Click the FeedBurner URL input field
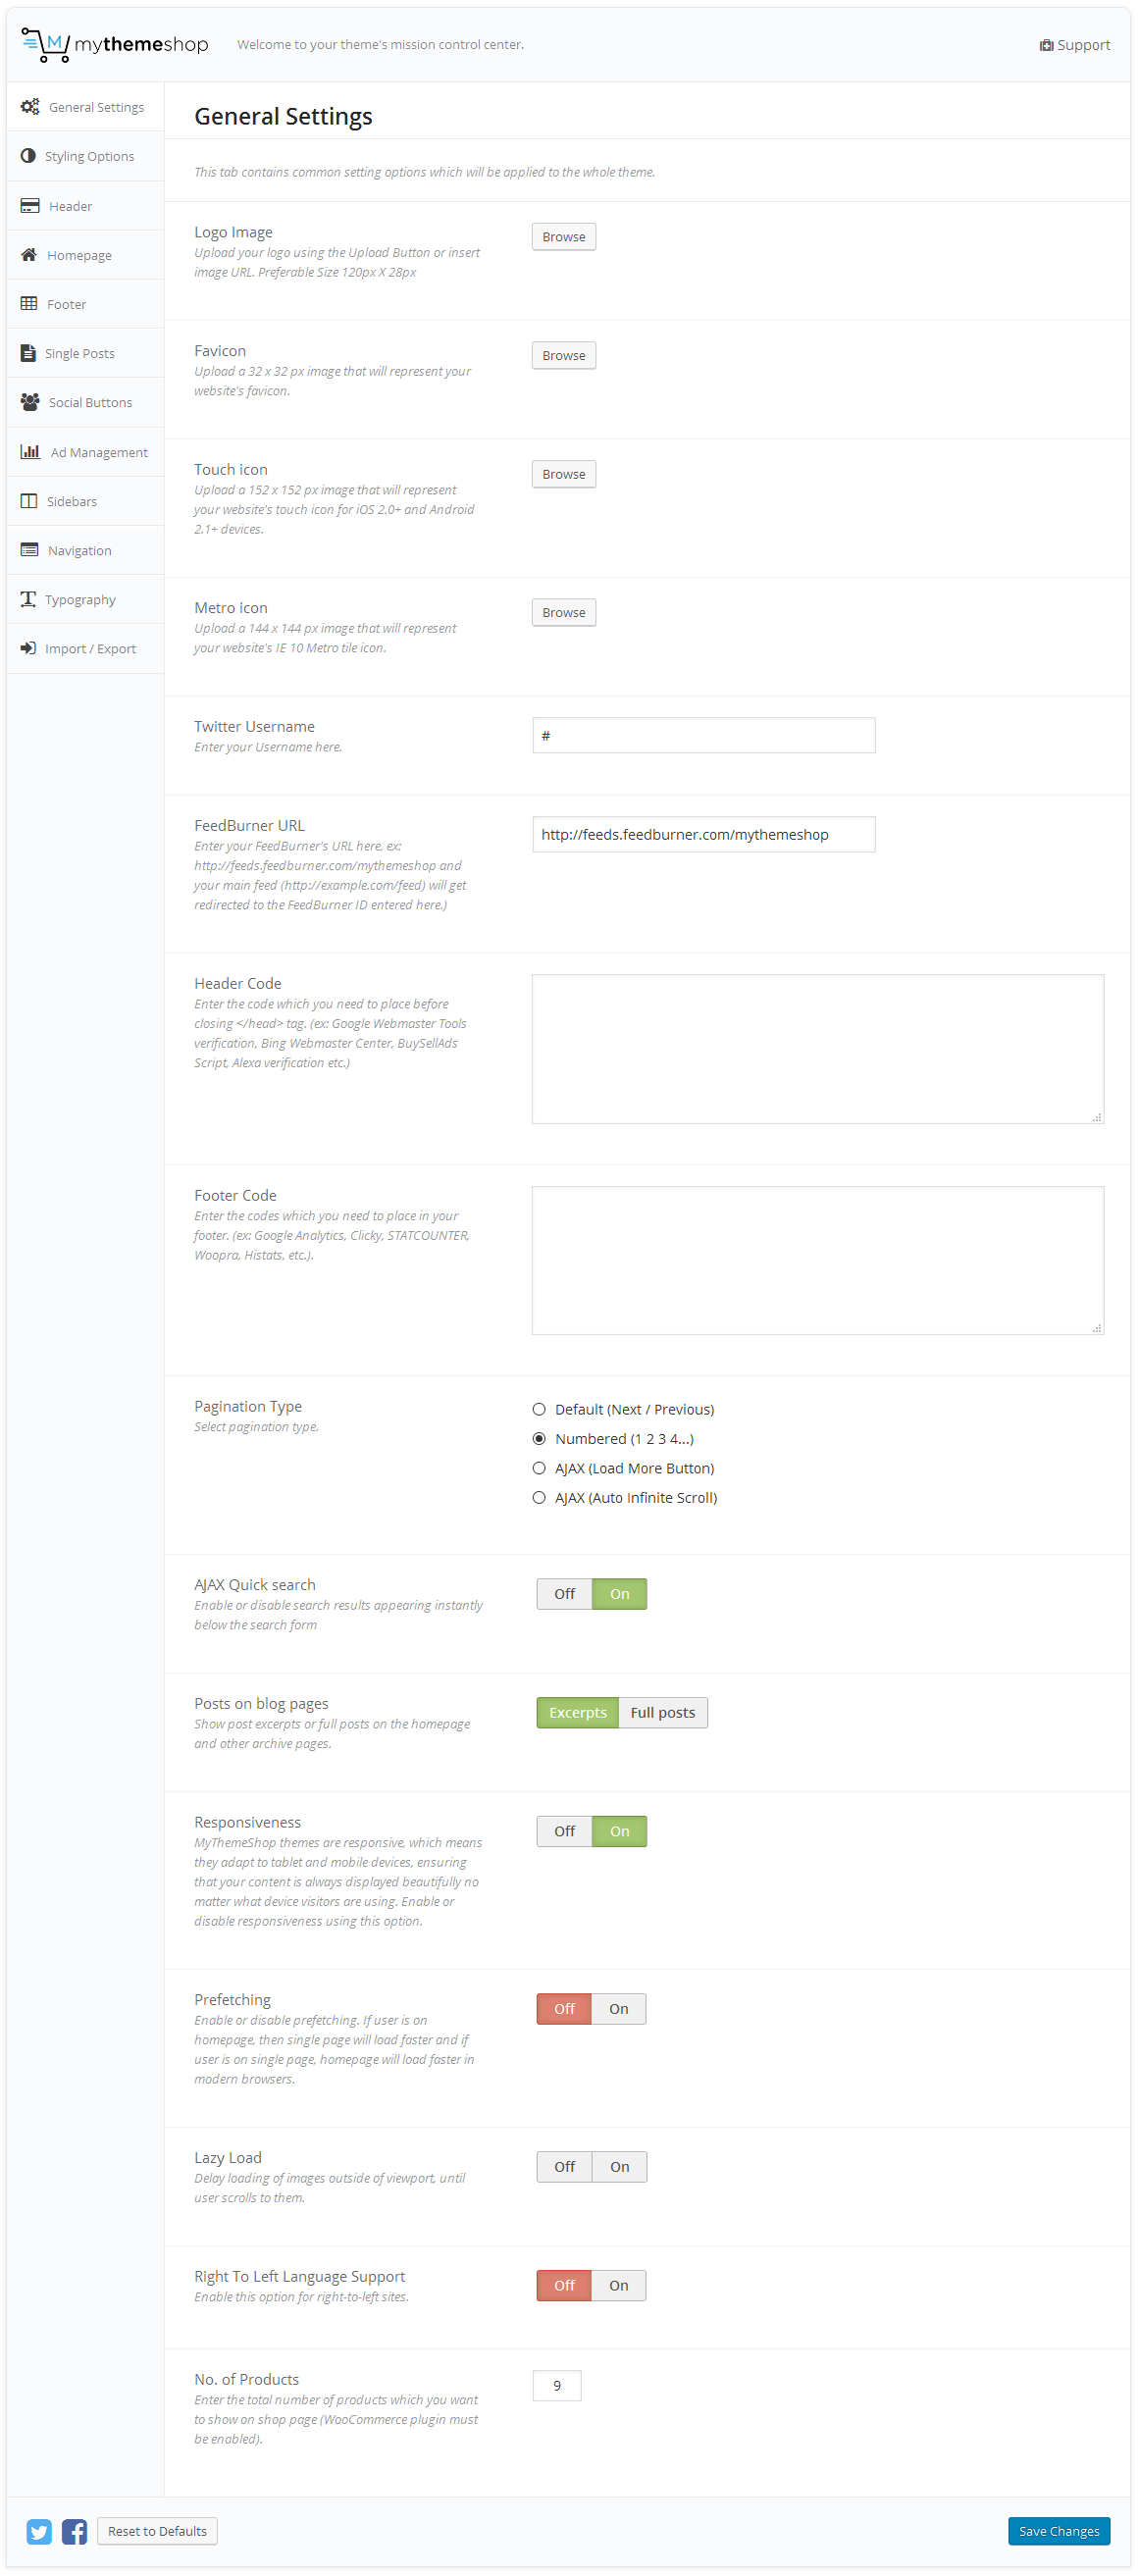 [703, 835]
